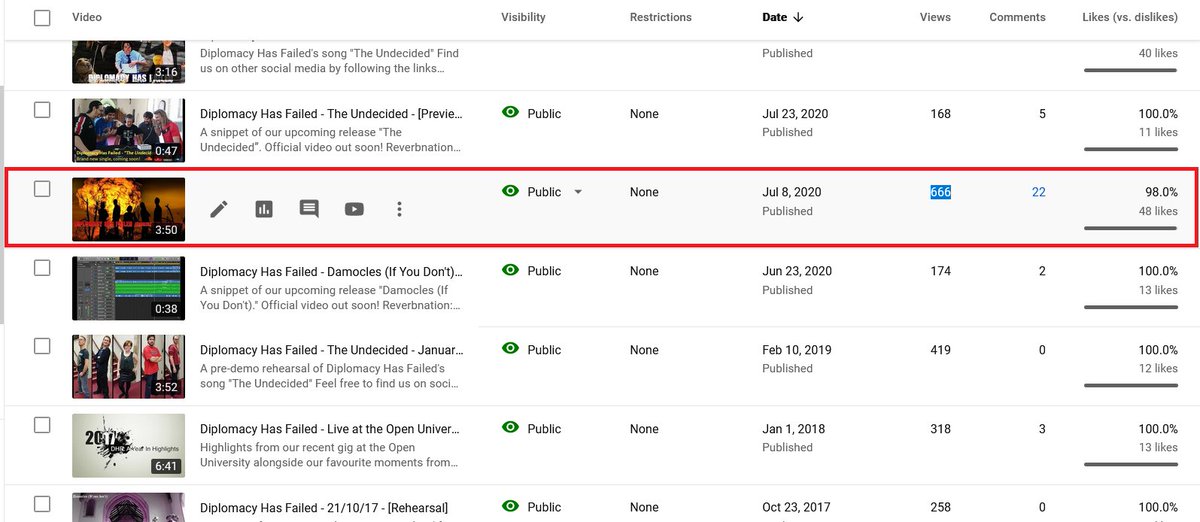Click the Views column header
The height and width of the screenshot is (522, 1200).
pyautogui.click(x=935, y=17)
